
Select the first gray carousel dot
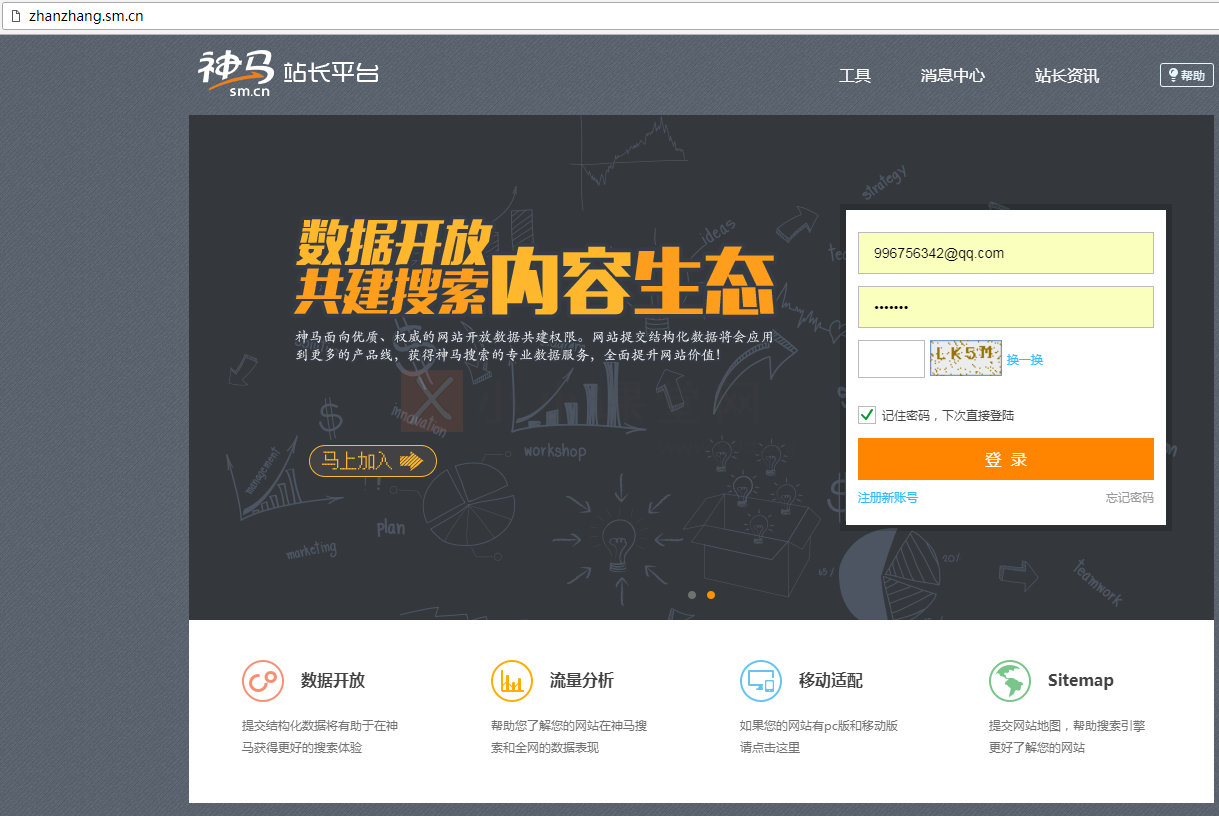click(x=692, y=595)
